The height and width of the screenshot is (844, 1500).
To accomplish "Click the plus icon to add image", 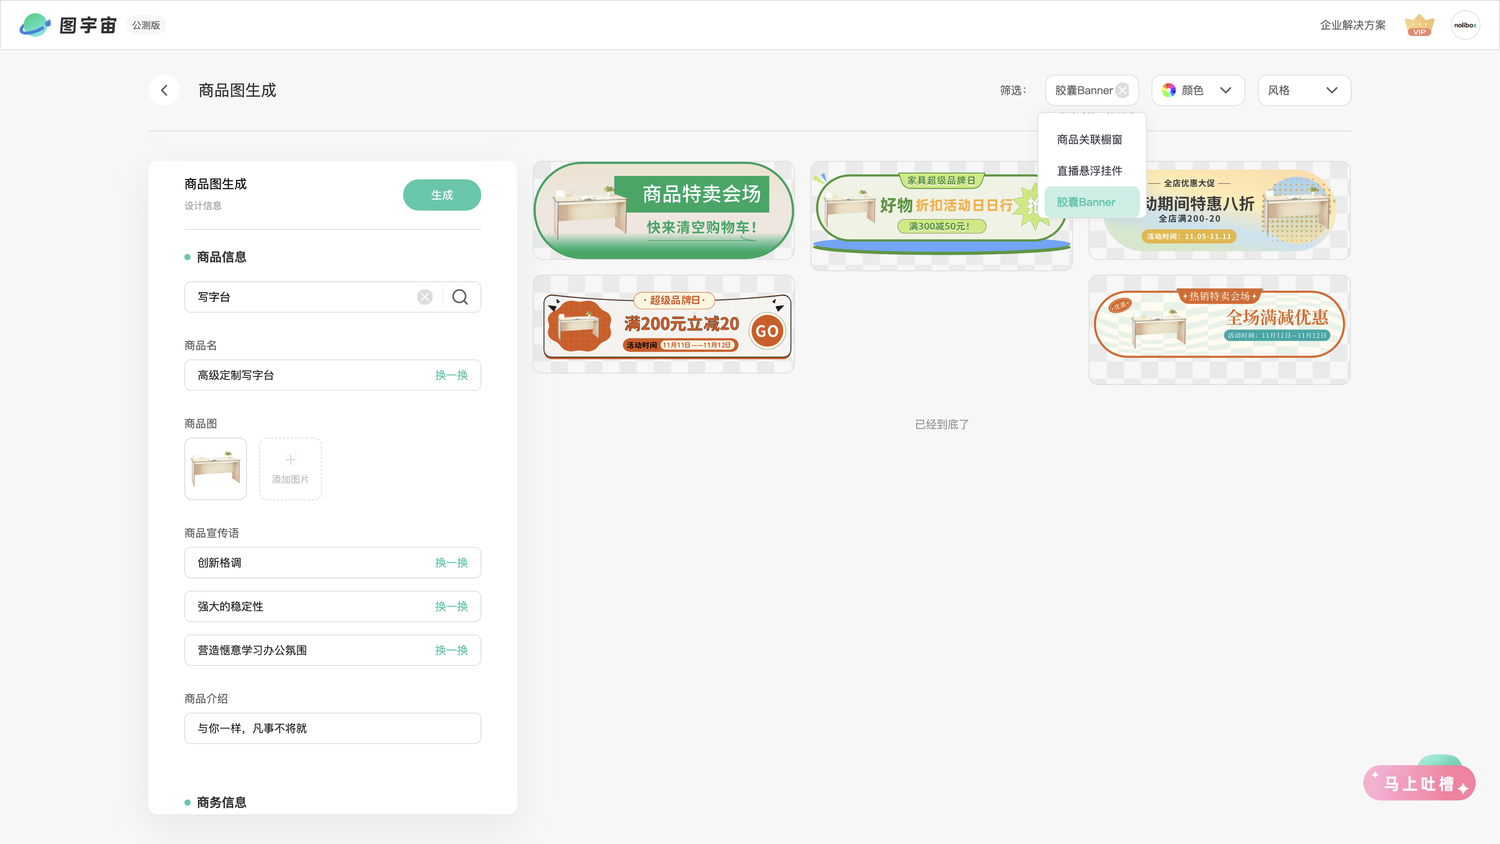I will pos(290,460).
